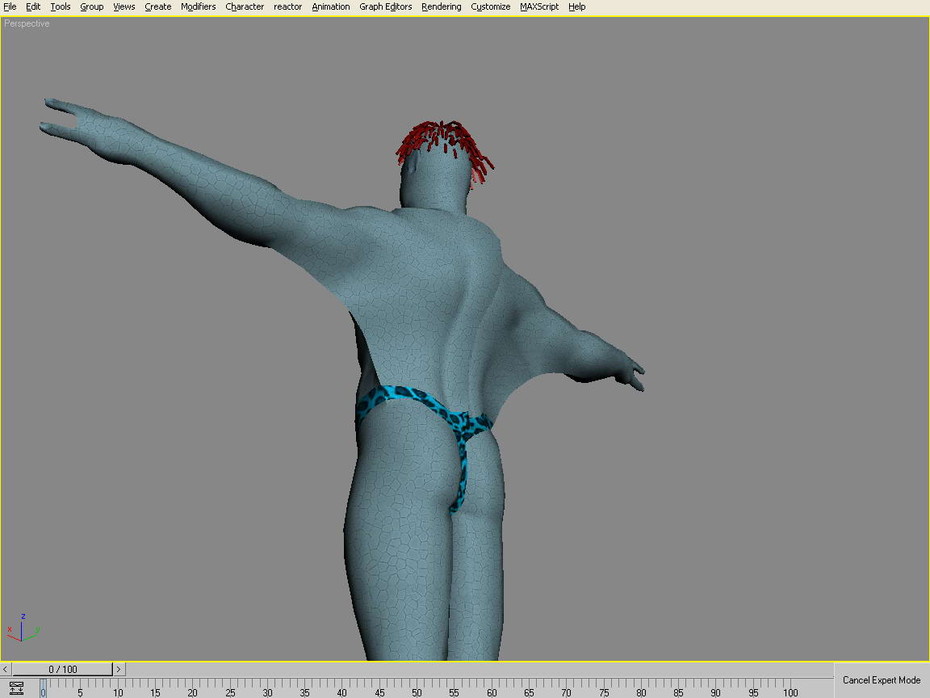Open the MAXScript menu

pyautogui.click(x=539, y=7)
